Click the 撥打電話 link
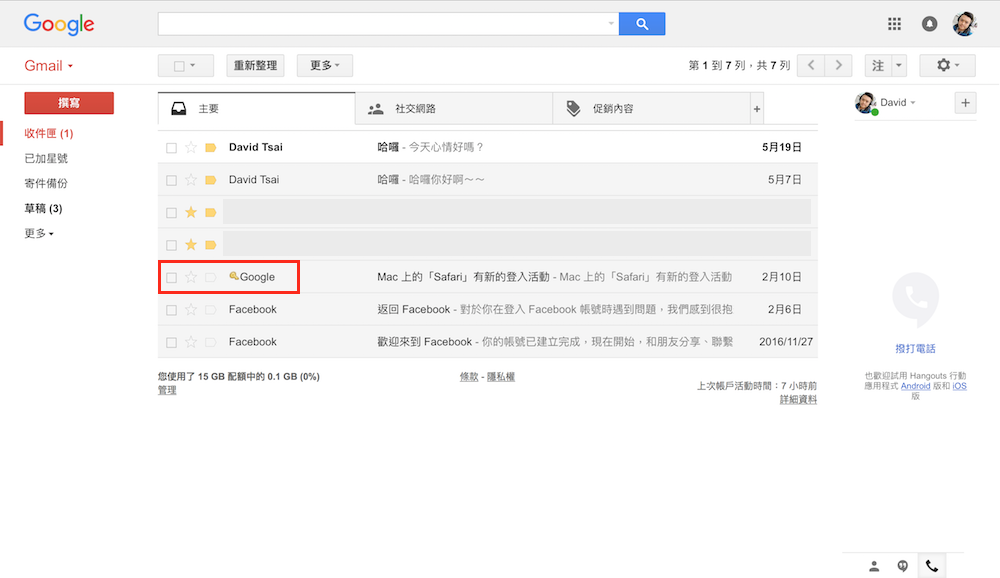This screenshot has width=1000, height=578. point(915,348)
